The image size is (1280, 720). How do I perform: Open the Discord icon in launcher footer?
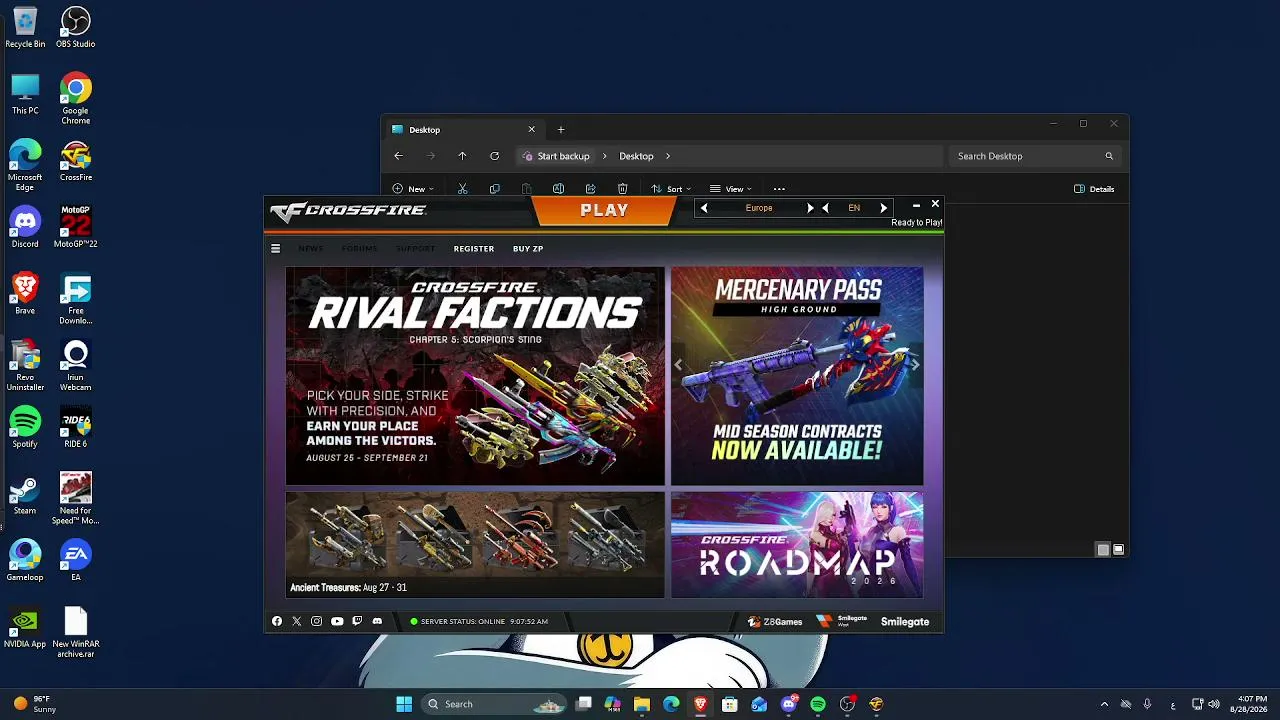377,621
